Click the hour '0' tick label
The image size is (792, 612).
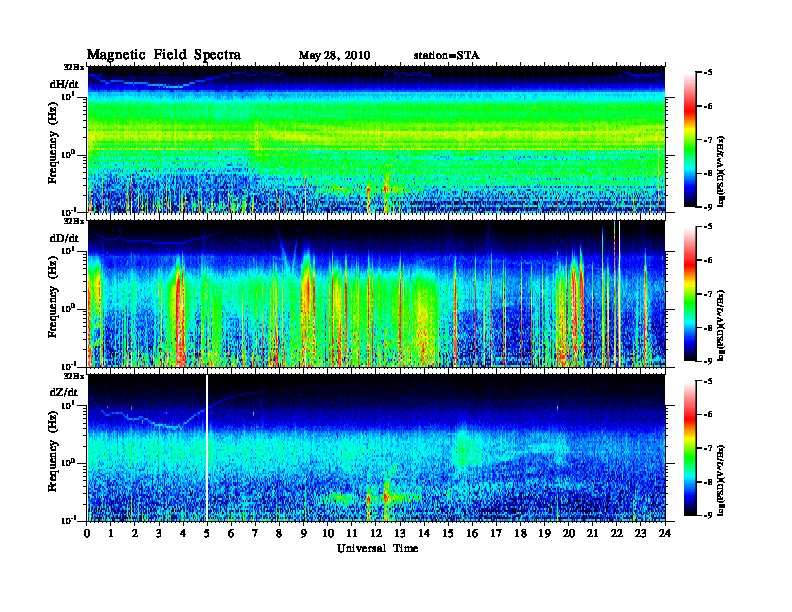87,534
